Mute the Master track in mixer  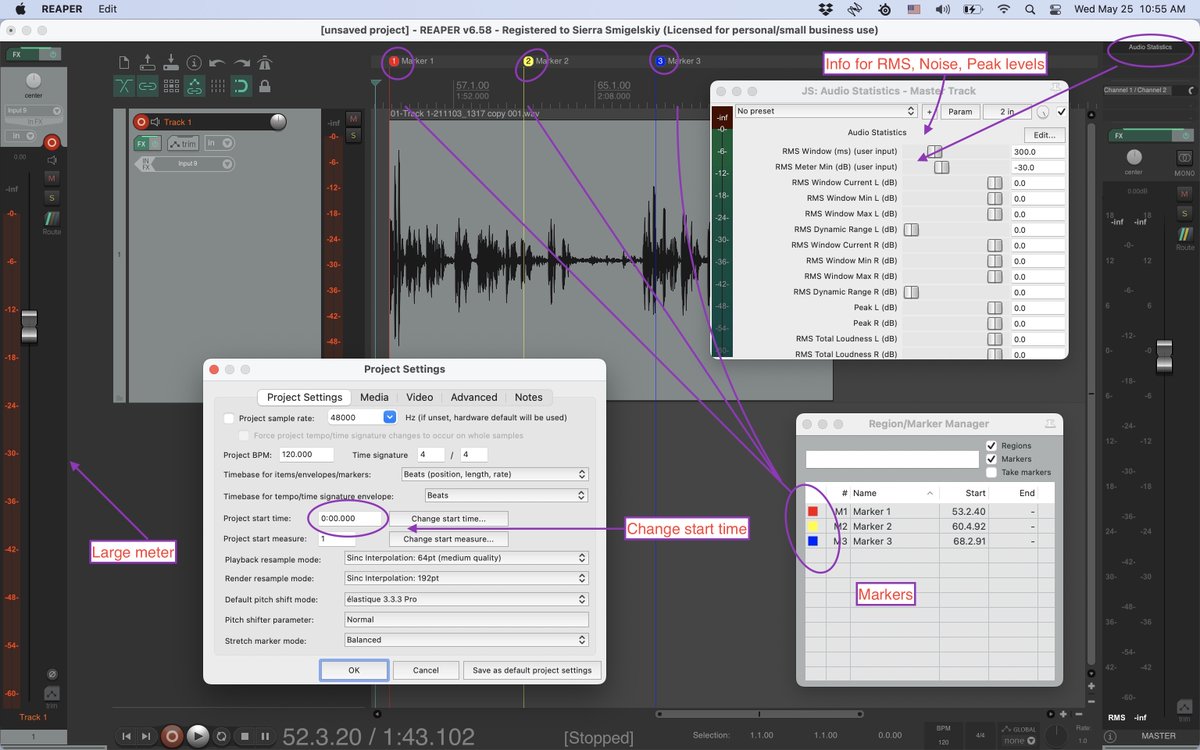pyautogui.click(x=1184, y=194)
